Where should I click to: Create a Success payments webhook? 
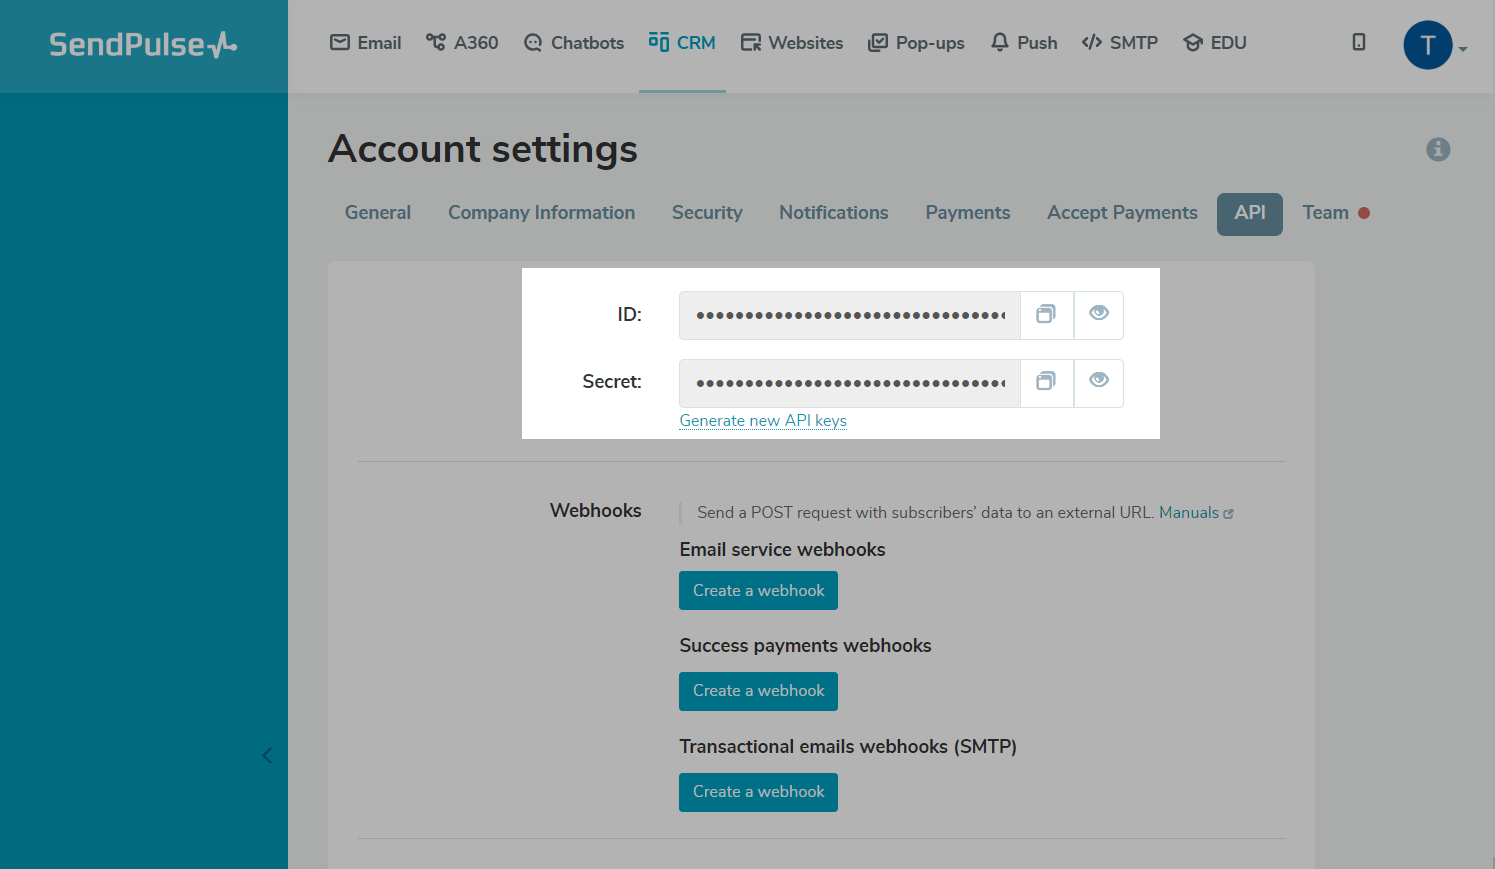tap(758, 691)
